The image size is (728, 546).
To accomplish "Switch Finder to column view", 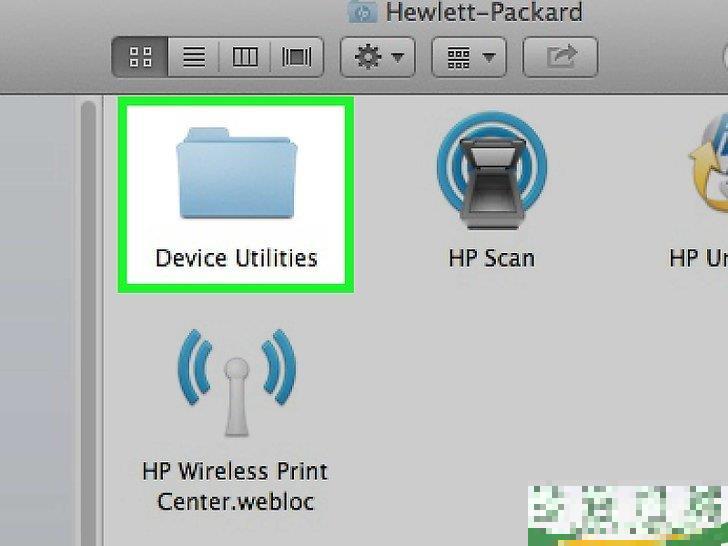I will [x=245, y=57].
